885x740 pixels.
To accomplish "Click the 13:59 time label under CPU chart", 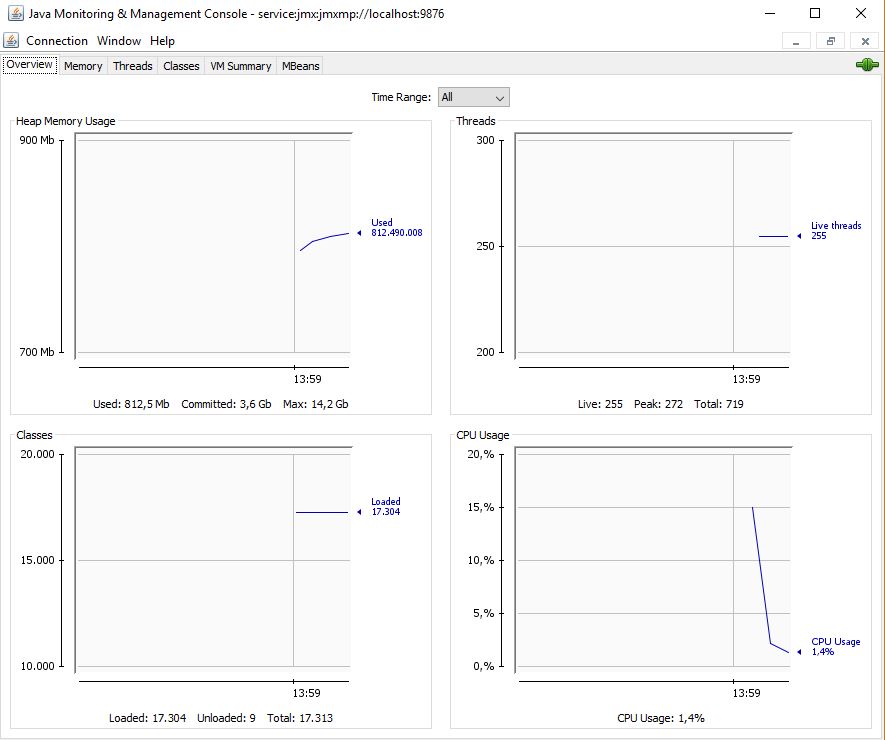I will coord(746,693).
